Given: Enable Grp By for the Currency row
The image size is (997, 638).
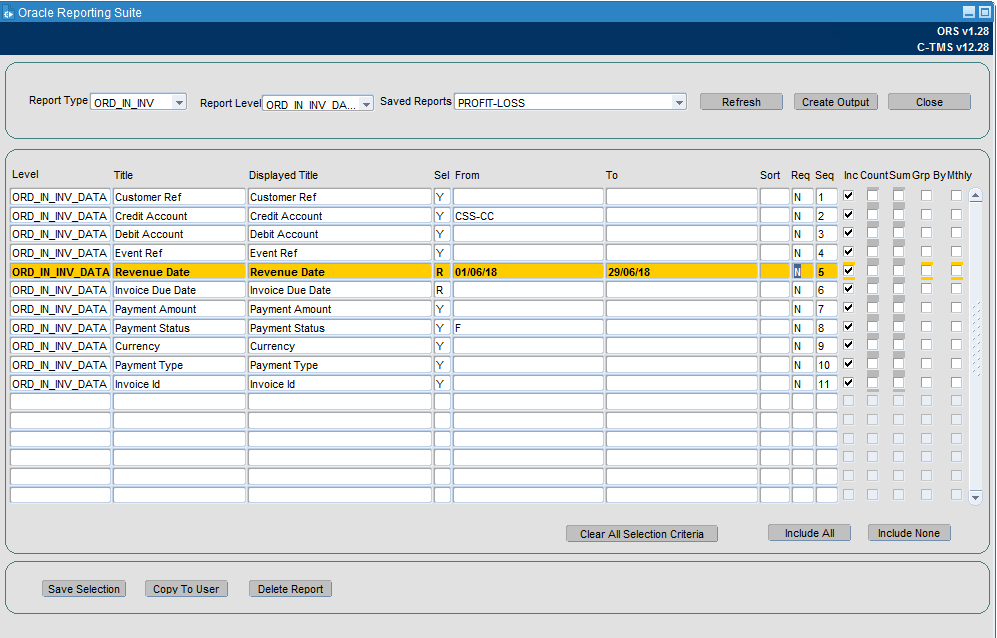Looking at the screenshot, I should (x=926, y=345).
